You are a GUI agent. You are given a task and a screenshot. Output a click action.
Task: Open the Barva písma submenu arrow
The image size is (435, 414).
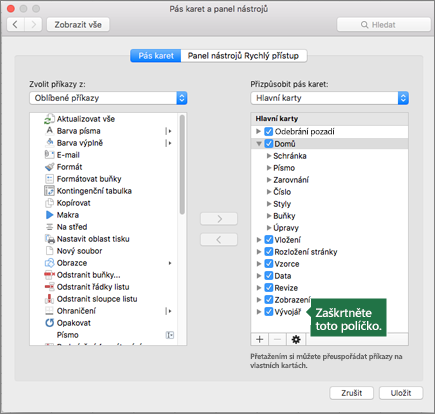click(x=169, y=131)
